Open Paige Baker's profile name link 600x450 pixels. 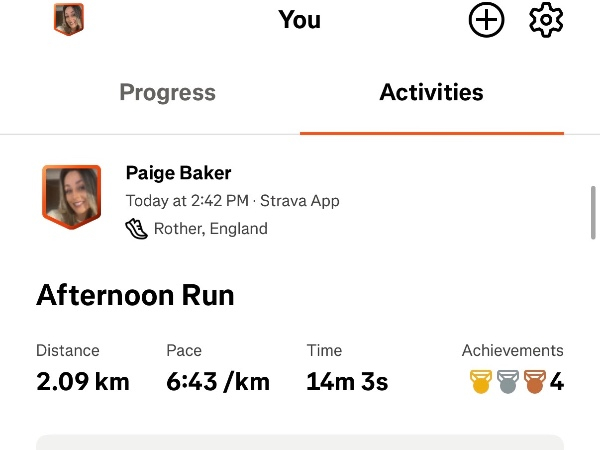179,173
